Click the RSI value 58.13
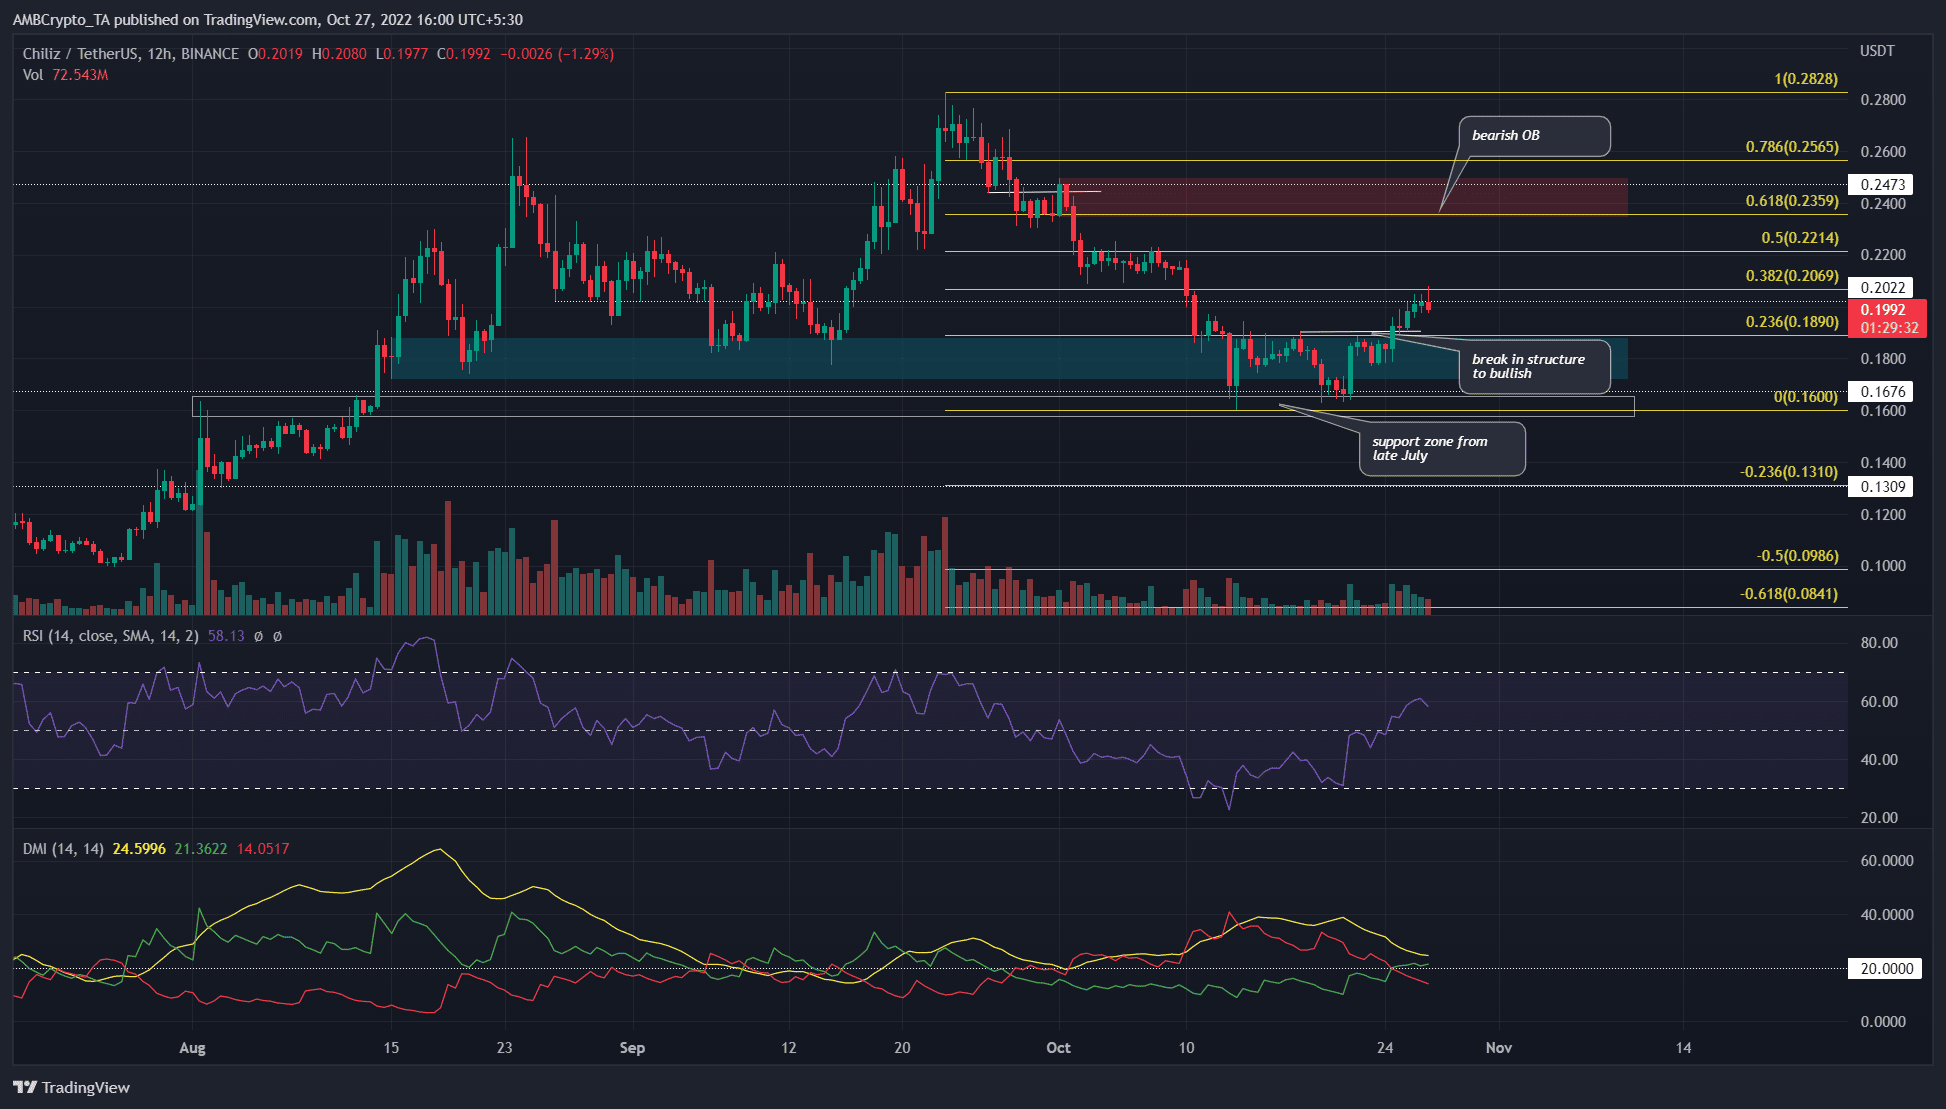Viewport: 1946px width, 1109px height. pos(226,635)
